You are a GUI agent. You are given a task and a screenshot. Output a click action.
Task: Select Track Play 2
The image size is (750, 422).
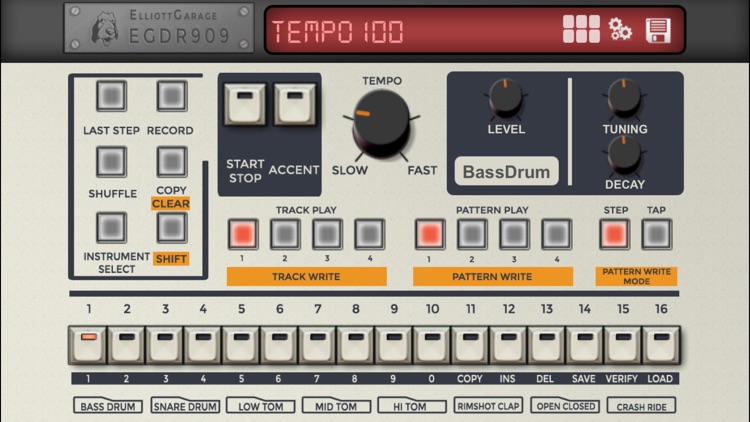pyautogui.click(x=285, y=234)
